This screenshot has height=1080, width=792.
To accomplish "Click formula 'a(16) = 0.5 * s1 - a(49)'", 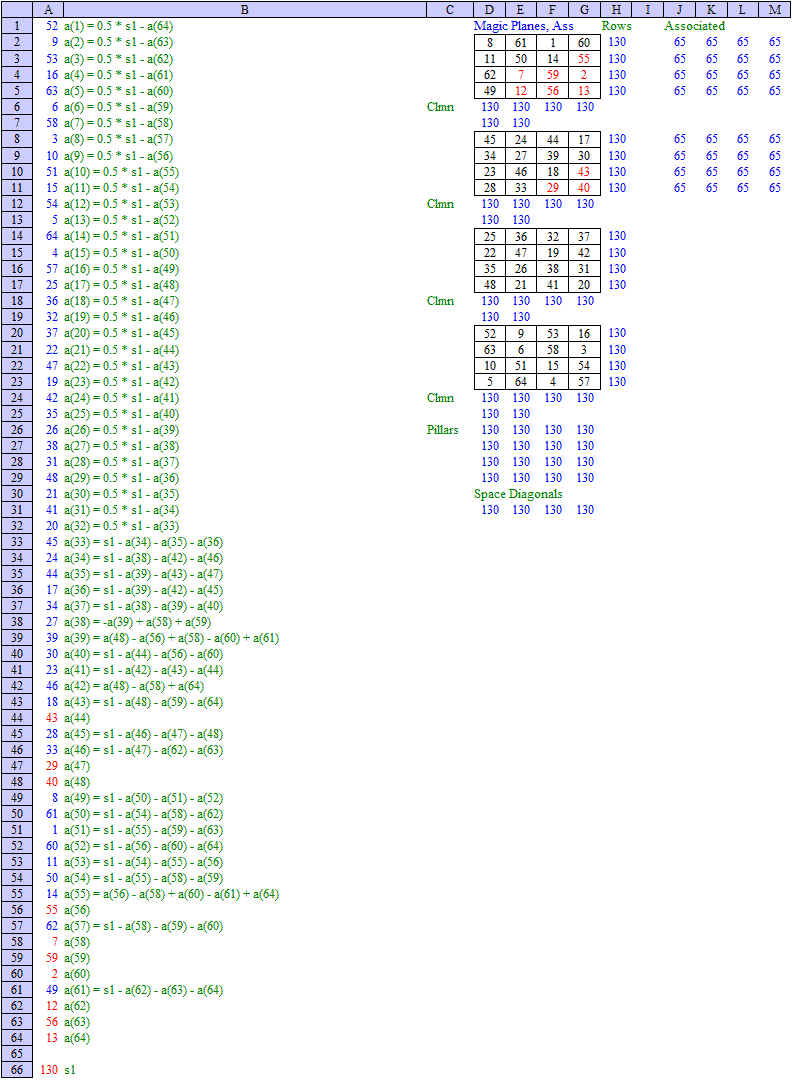I will pyautogui.click(x=121, y=269).
